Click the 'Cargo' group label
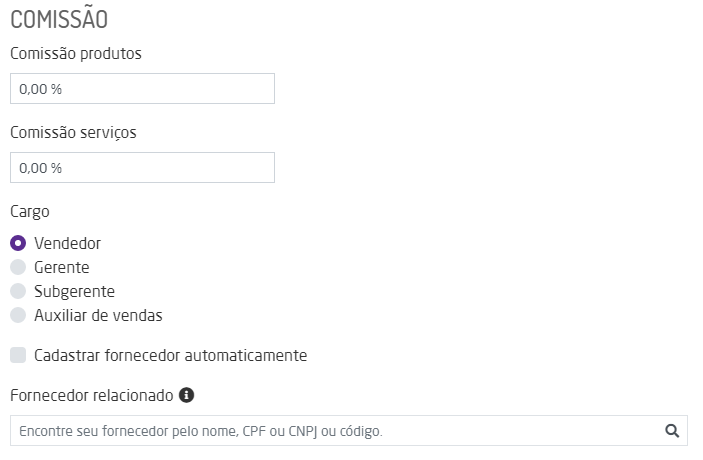703x460 pixels. (x=30, y=211)
